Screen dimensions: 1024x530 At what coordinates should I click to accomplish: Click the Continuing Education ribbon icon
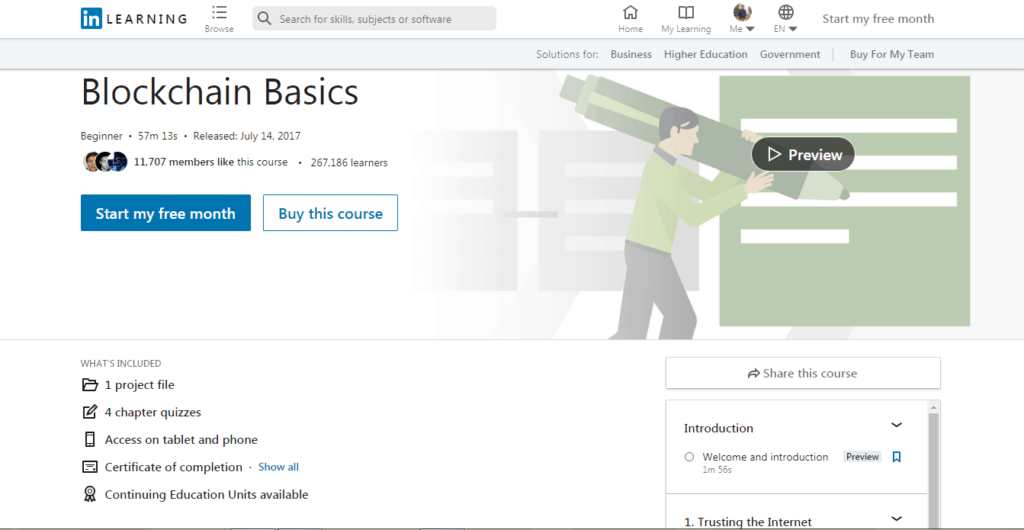point(89,494)
